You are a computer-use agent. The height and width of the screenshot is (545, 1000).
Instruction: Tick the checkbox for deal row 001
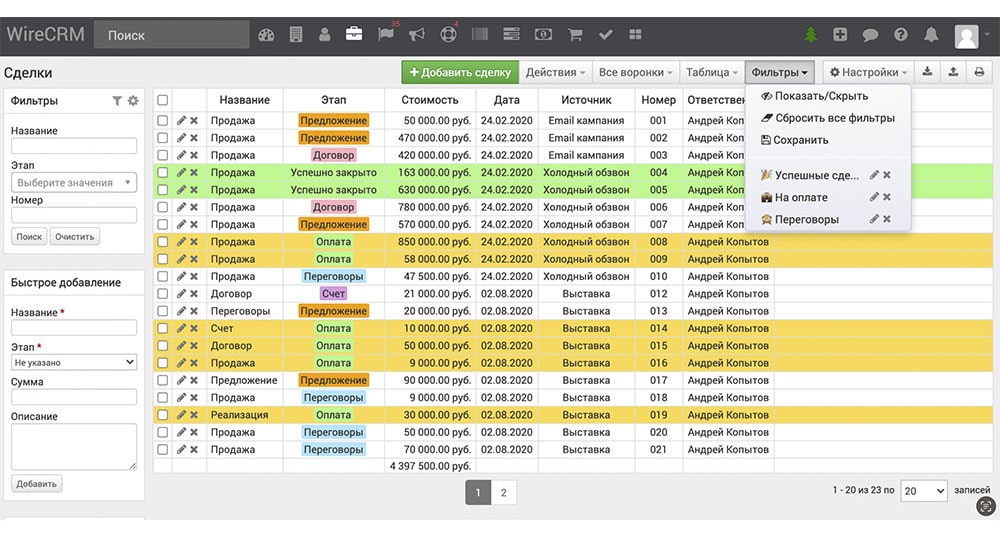click(162, 121)
